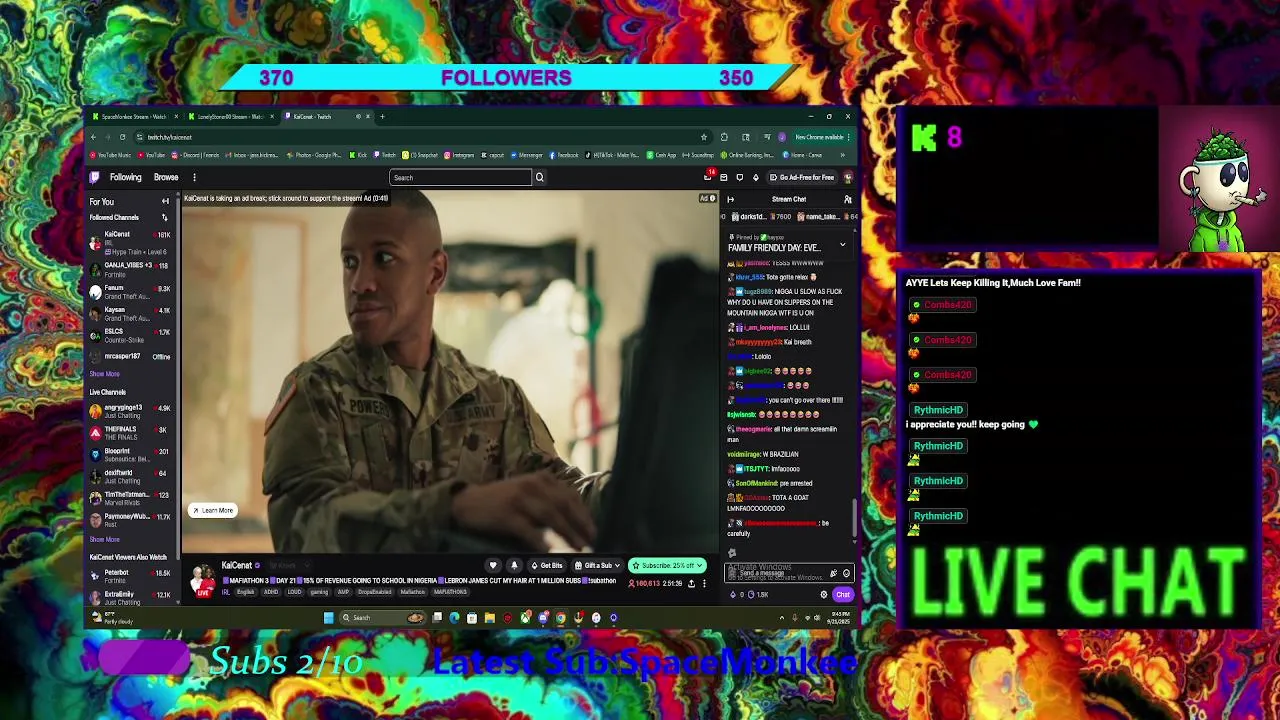Collapse Stream Chat with arrow icon
This screenshot has width=1280, height=720.
[730, 199]
